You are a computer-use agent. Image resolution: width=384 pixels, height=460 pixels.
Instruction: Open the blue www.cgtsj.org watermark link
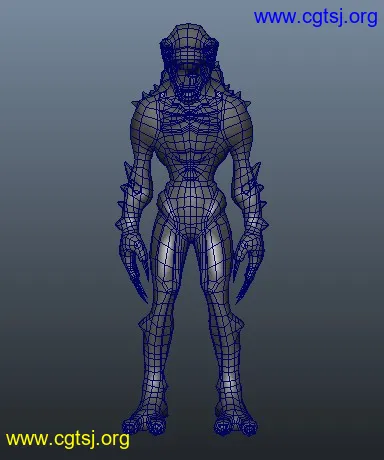point(316,17)
